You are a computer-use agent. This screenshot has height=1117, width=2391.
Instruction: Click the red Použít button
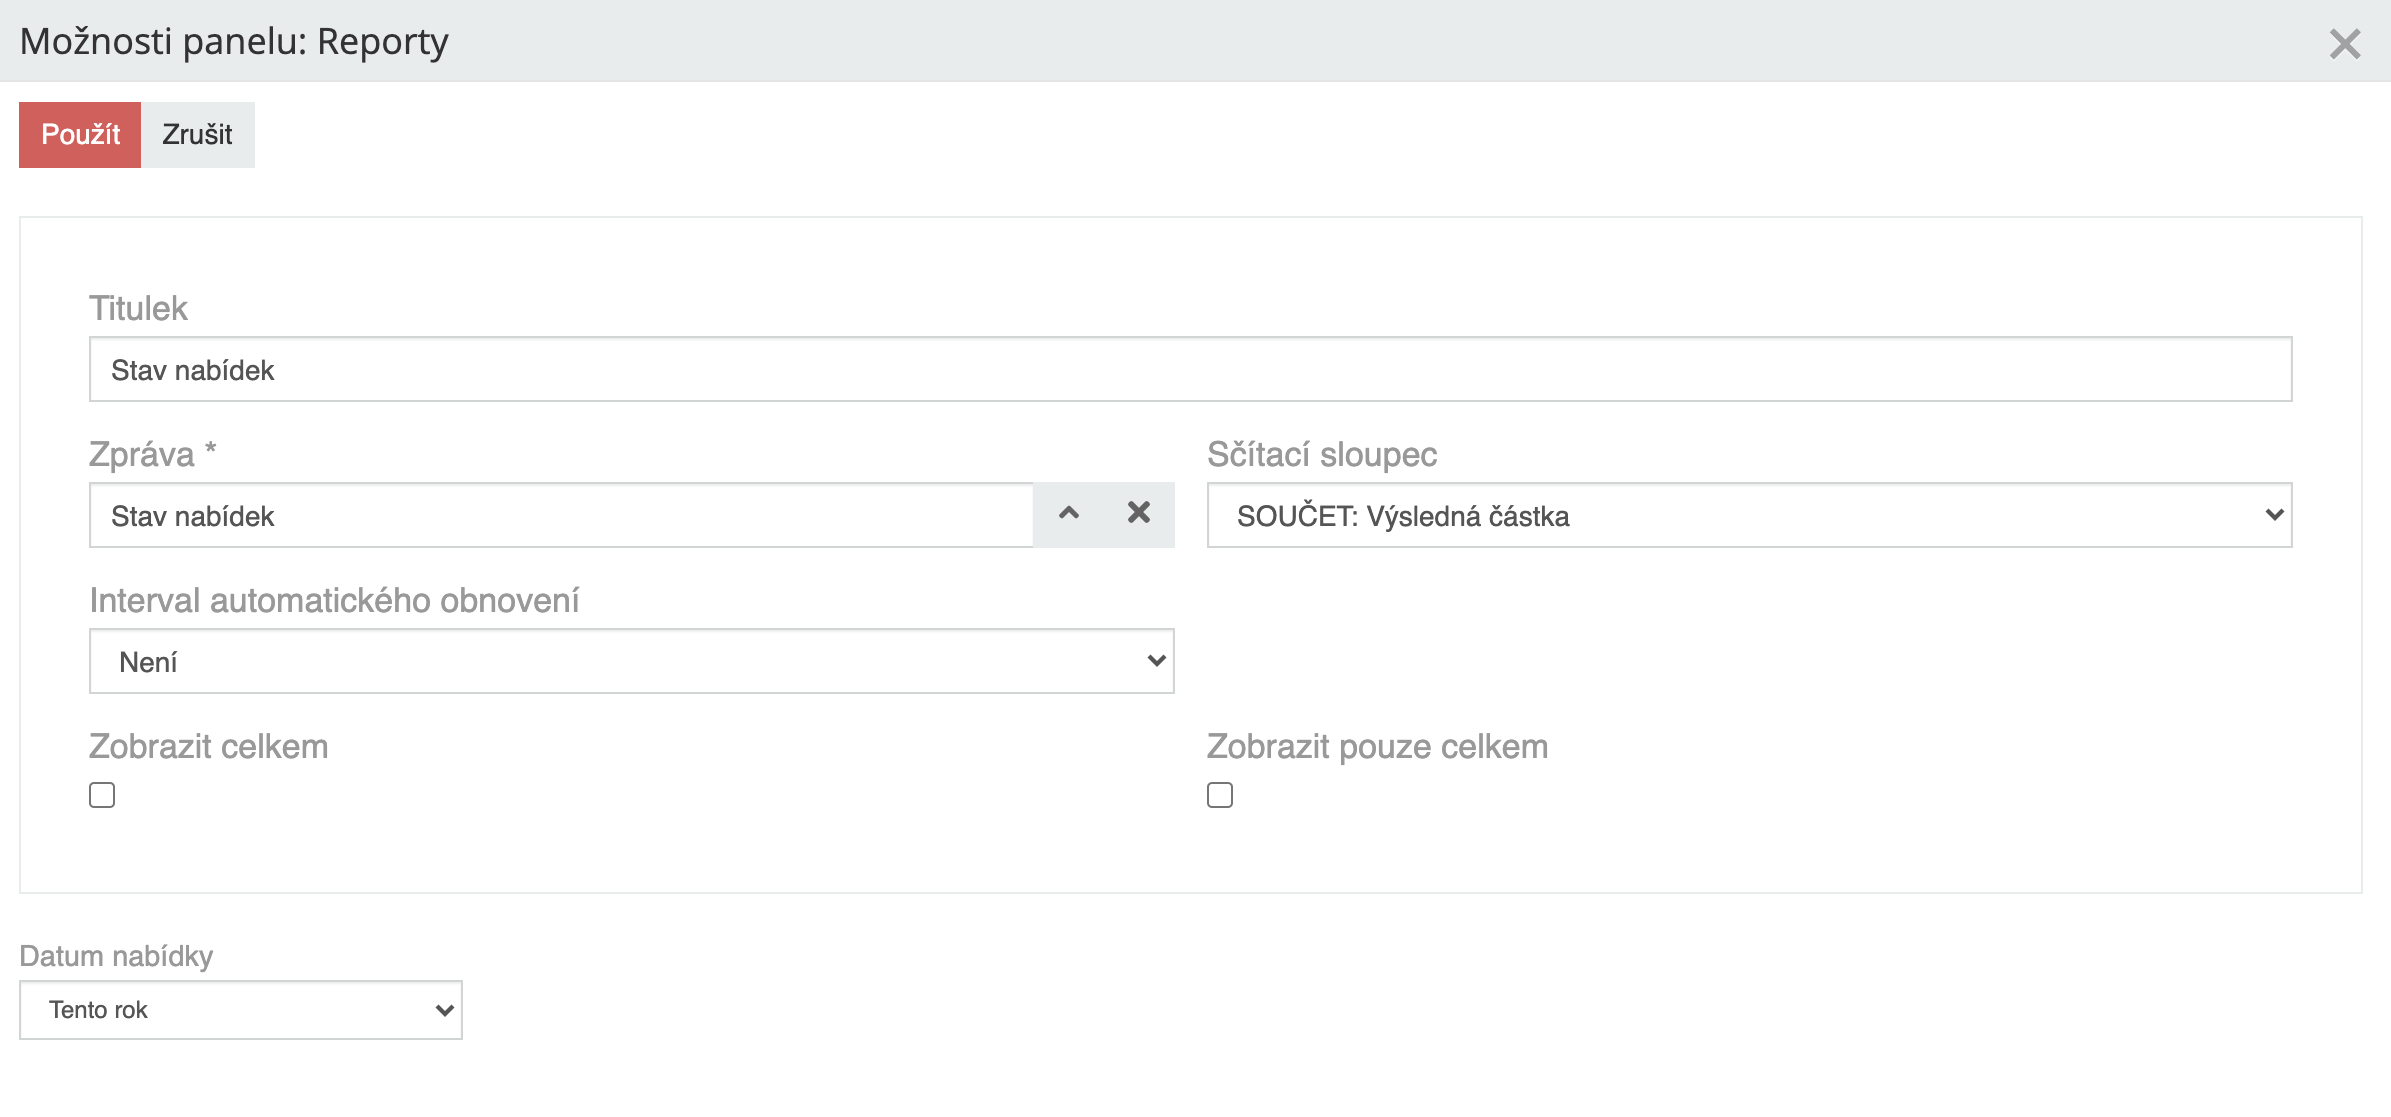tap(80, 135)
